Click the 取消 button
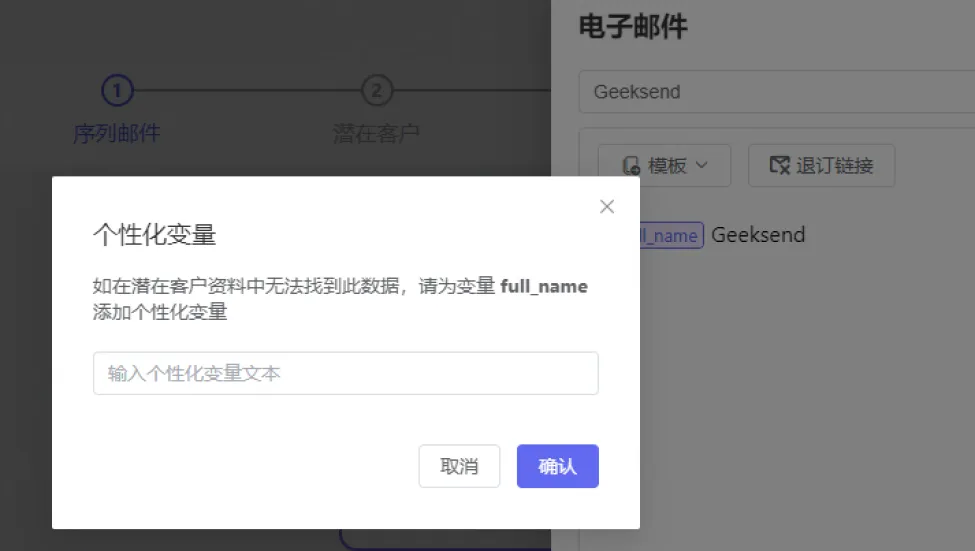The width and height of the screenshot is (975, 551). [459, 466]
